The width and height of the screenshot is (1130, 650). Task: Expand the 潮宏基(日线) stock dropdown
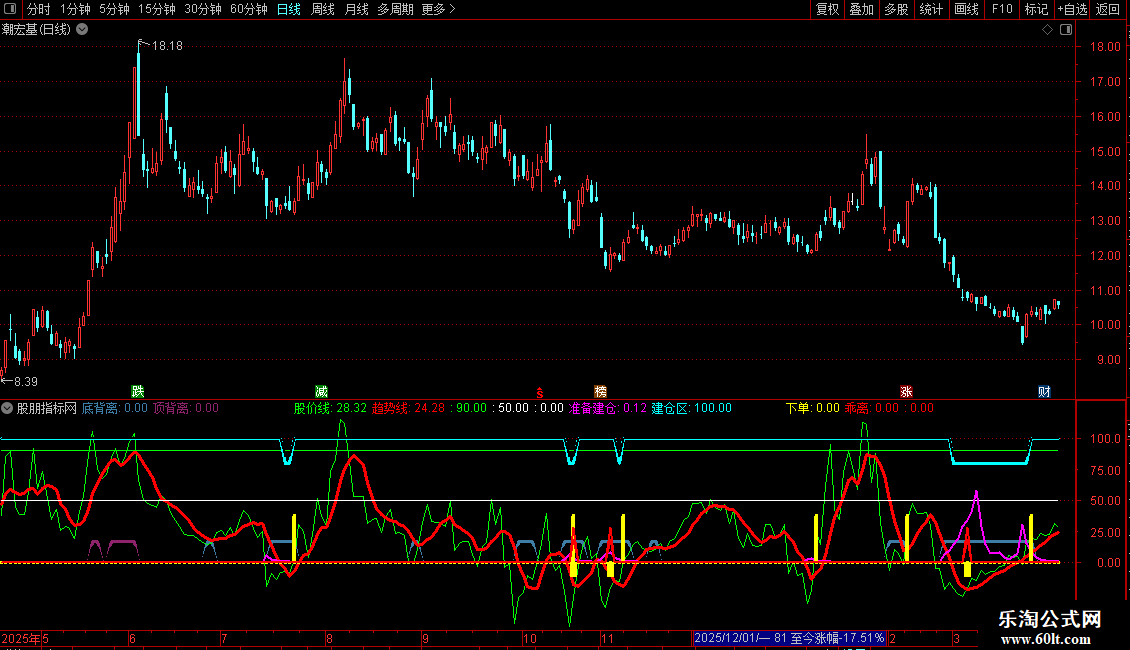point(82,29)
